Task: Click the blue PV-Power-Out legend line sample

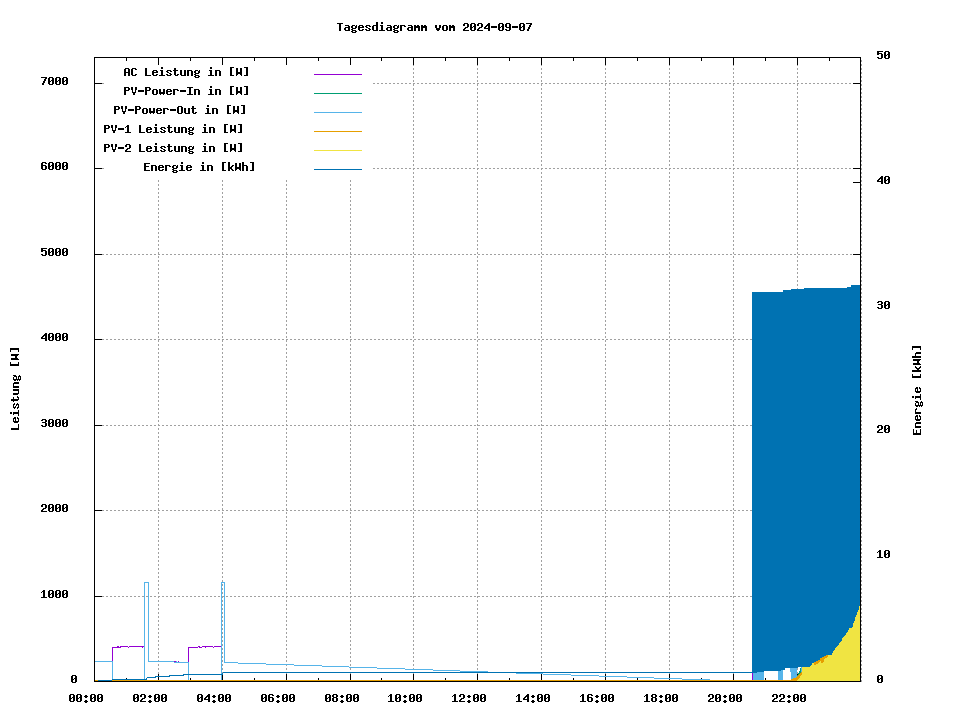Action: point(337,112)
